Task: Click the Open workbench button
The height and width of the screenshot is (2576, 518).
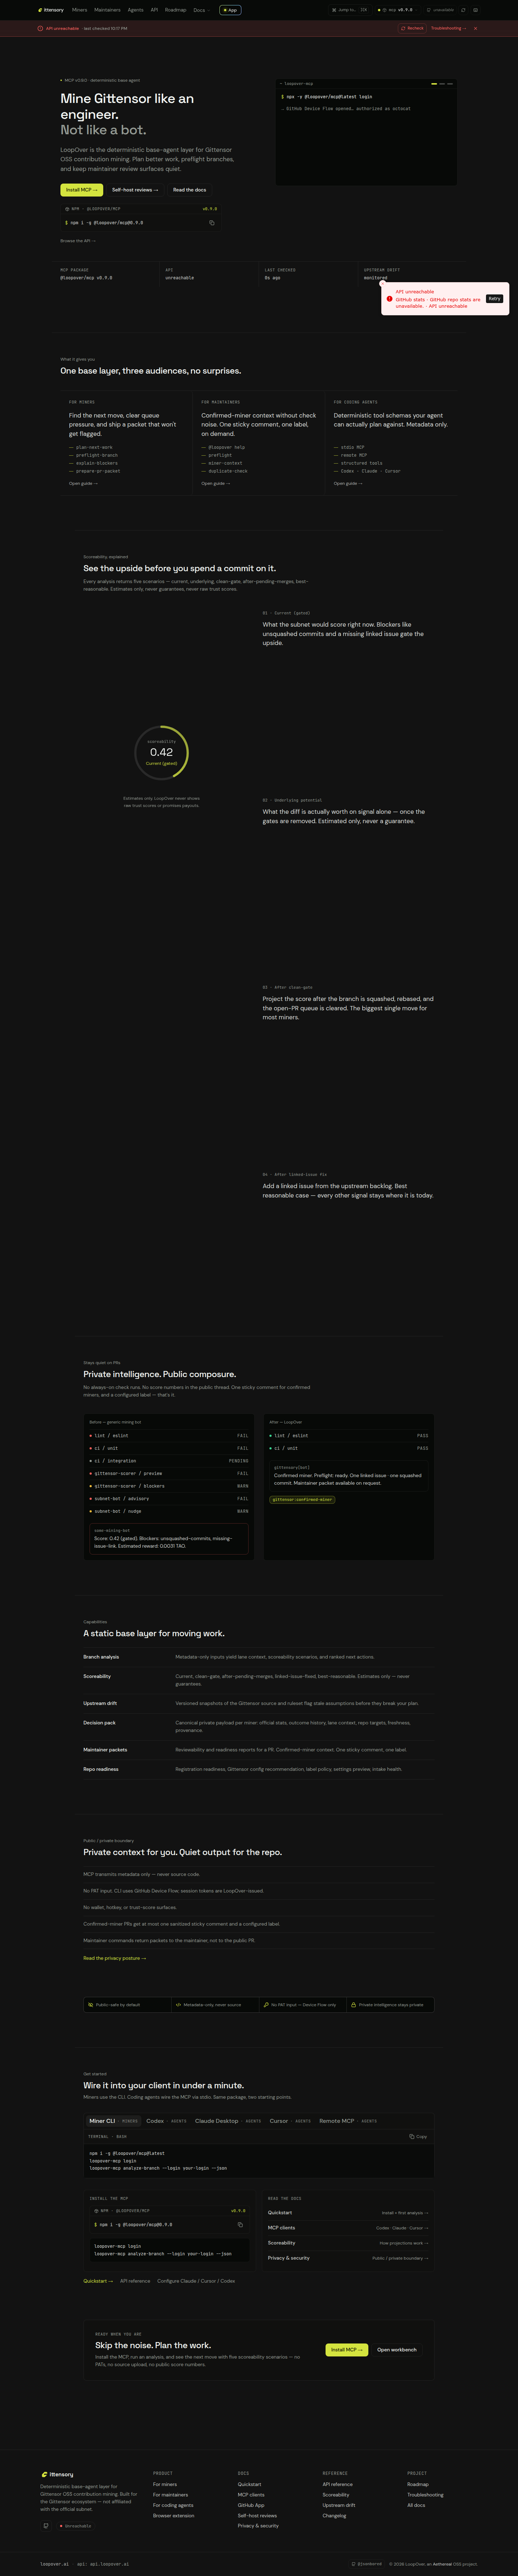Action: coord(397,2350)
